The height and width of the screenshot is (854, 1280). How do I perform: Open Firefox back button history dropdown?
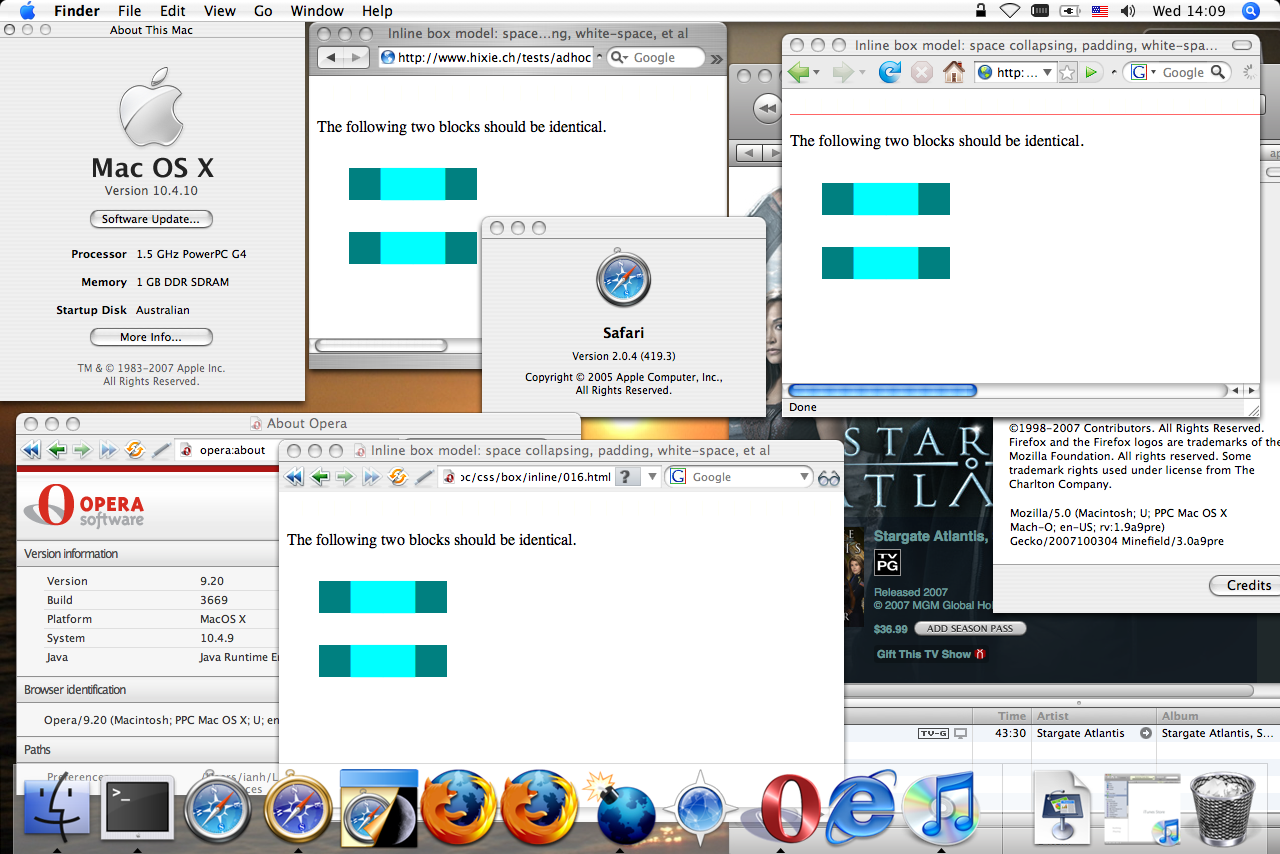[x=817, y=72]
